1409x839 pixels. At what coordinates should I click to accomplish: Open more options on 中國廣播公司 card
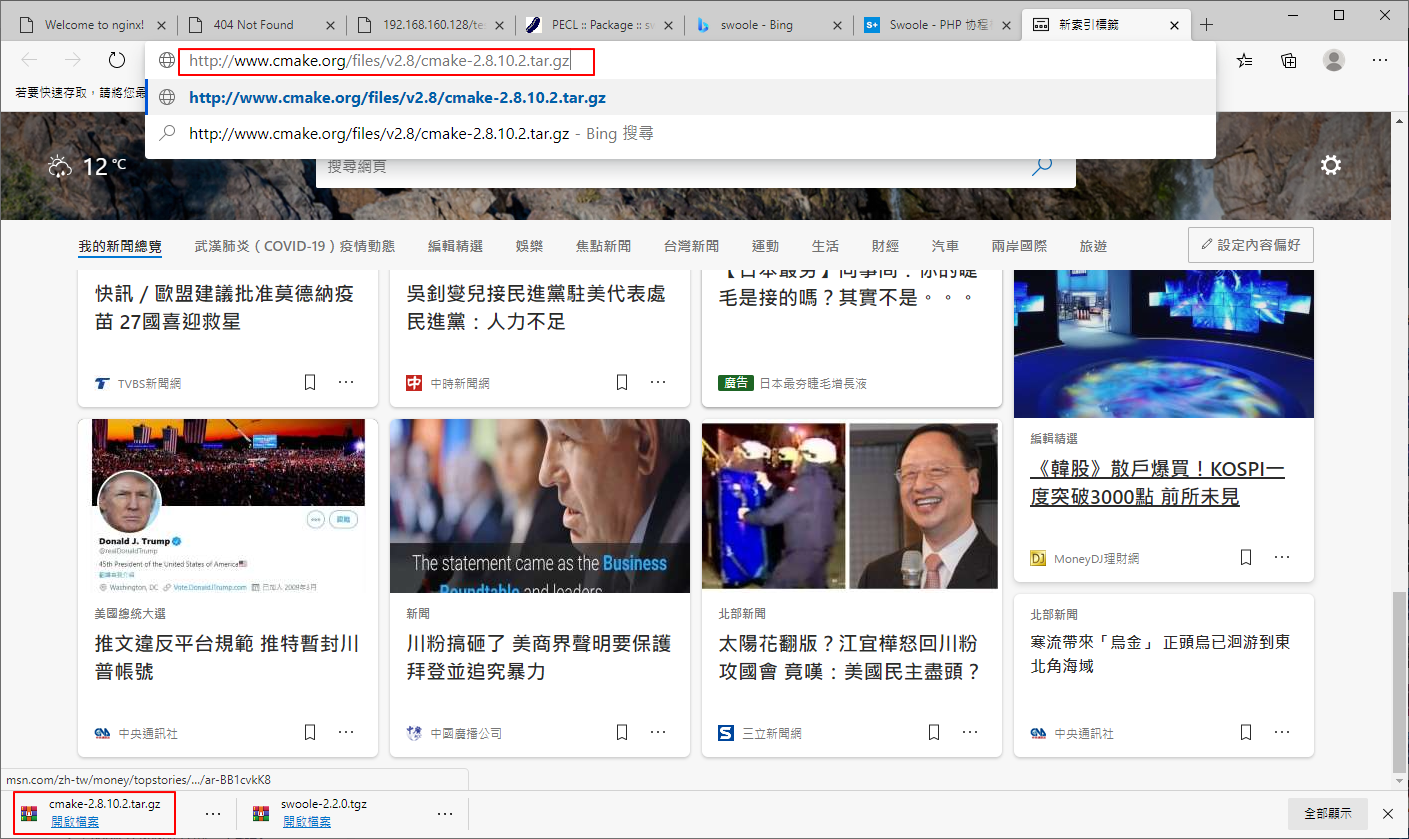pyautogui.click(x=658, y=732)
